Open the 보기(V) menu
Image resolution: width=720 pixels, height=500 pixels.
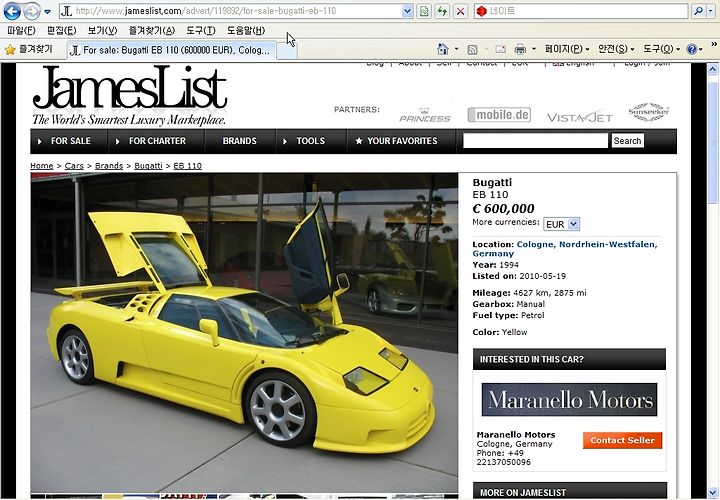(102, 30)
